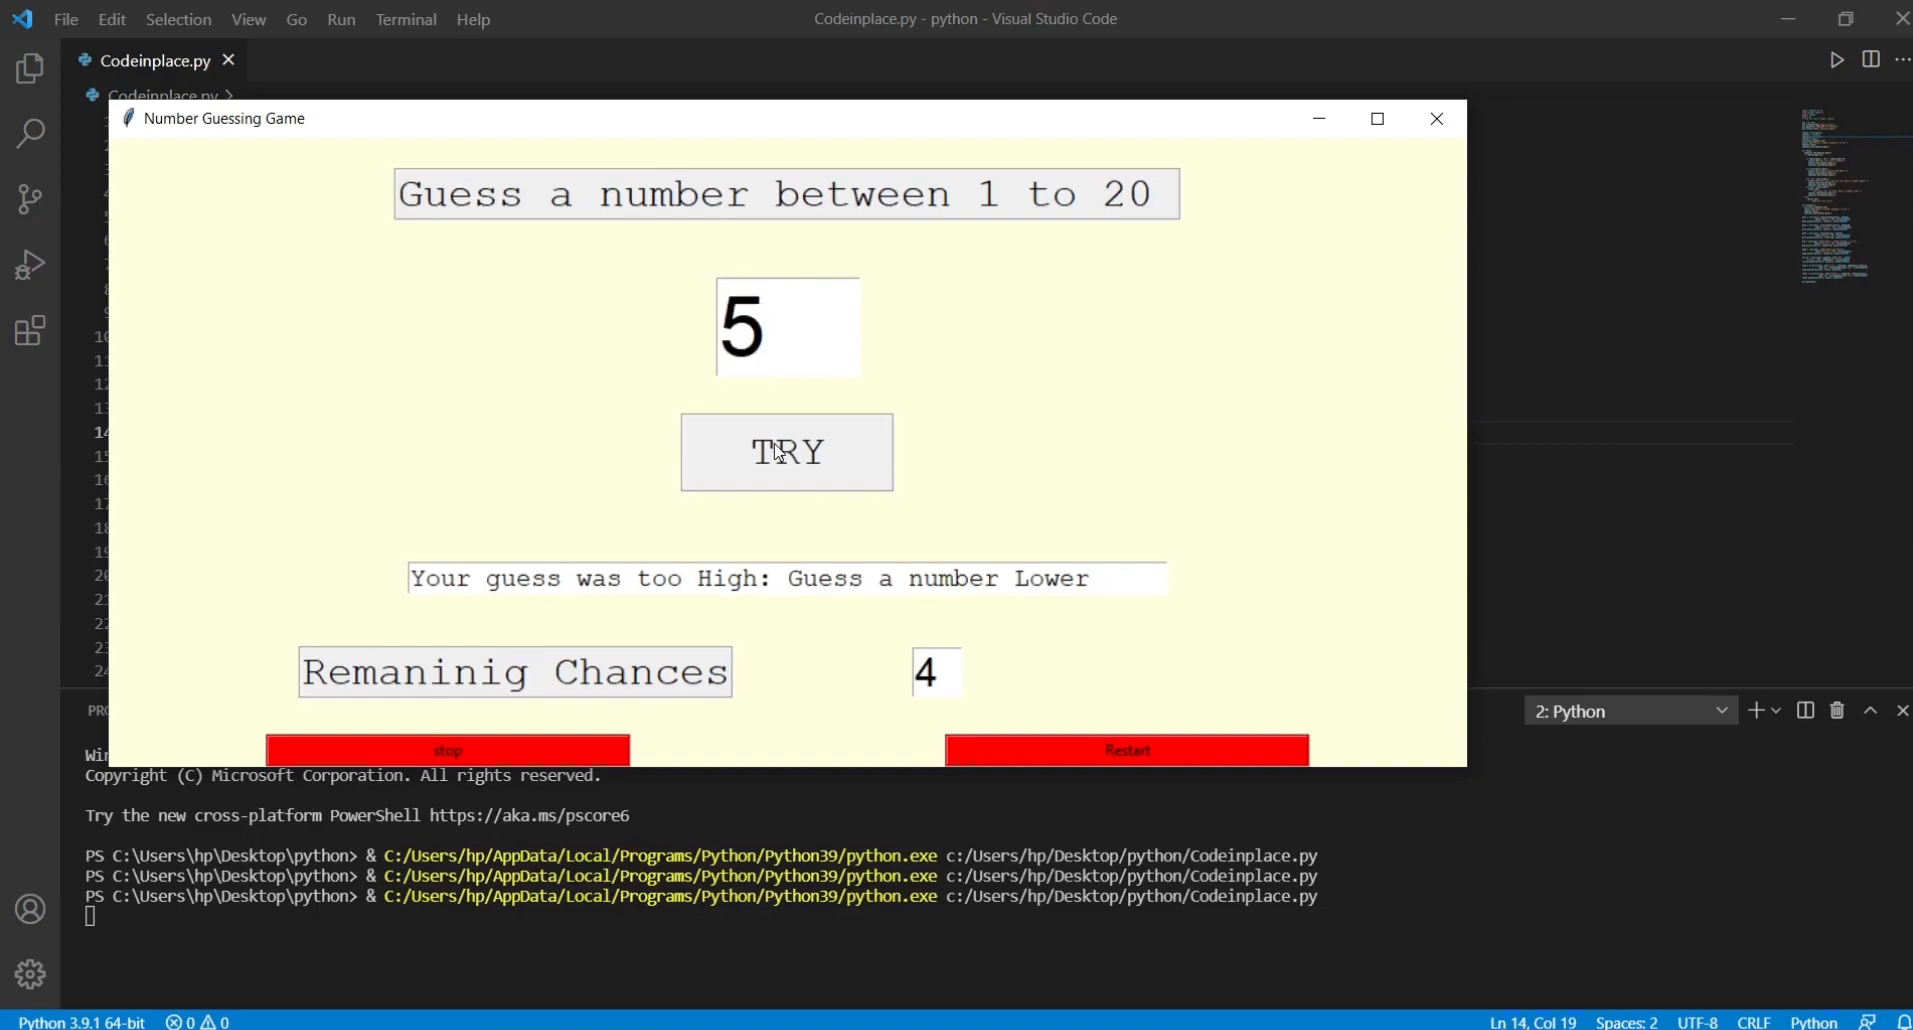
Task: Change end of line sequence CRLF
Action: click(x=1754, y=1022)
